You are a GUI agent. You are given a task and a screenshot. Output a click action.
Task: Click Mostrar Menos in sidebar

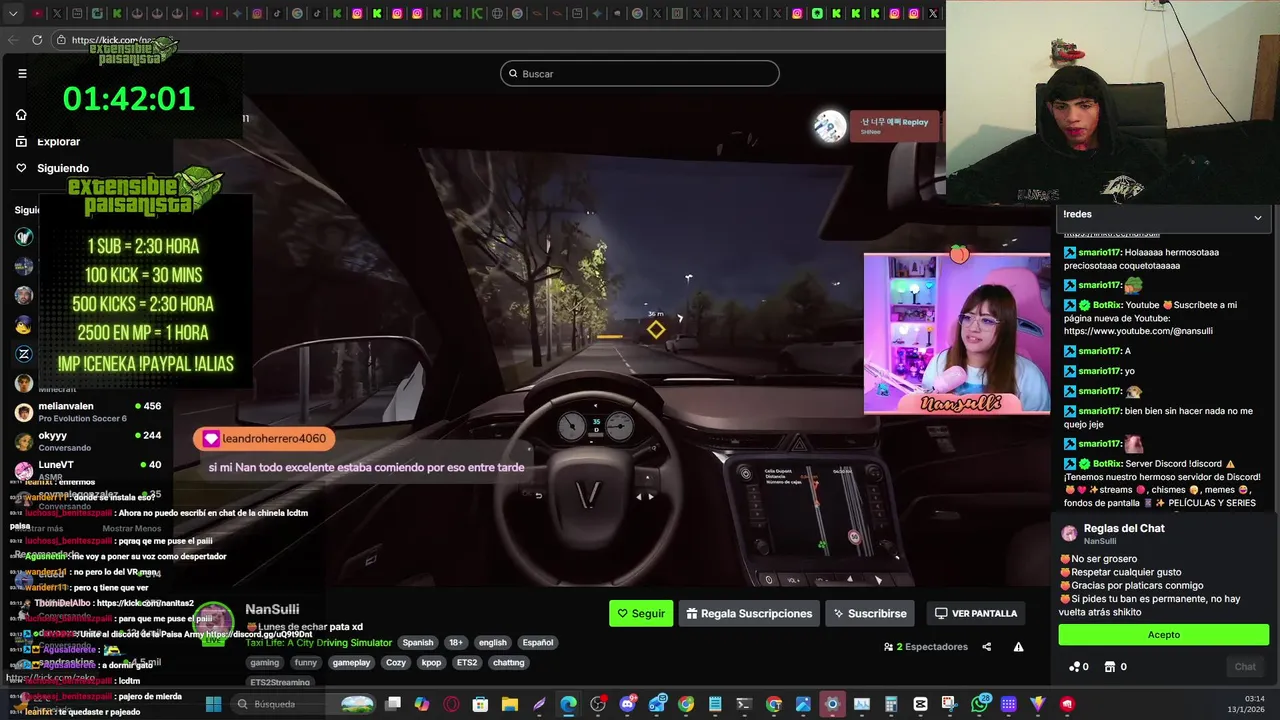pyautogui.click(x=131, y=528)
